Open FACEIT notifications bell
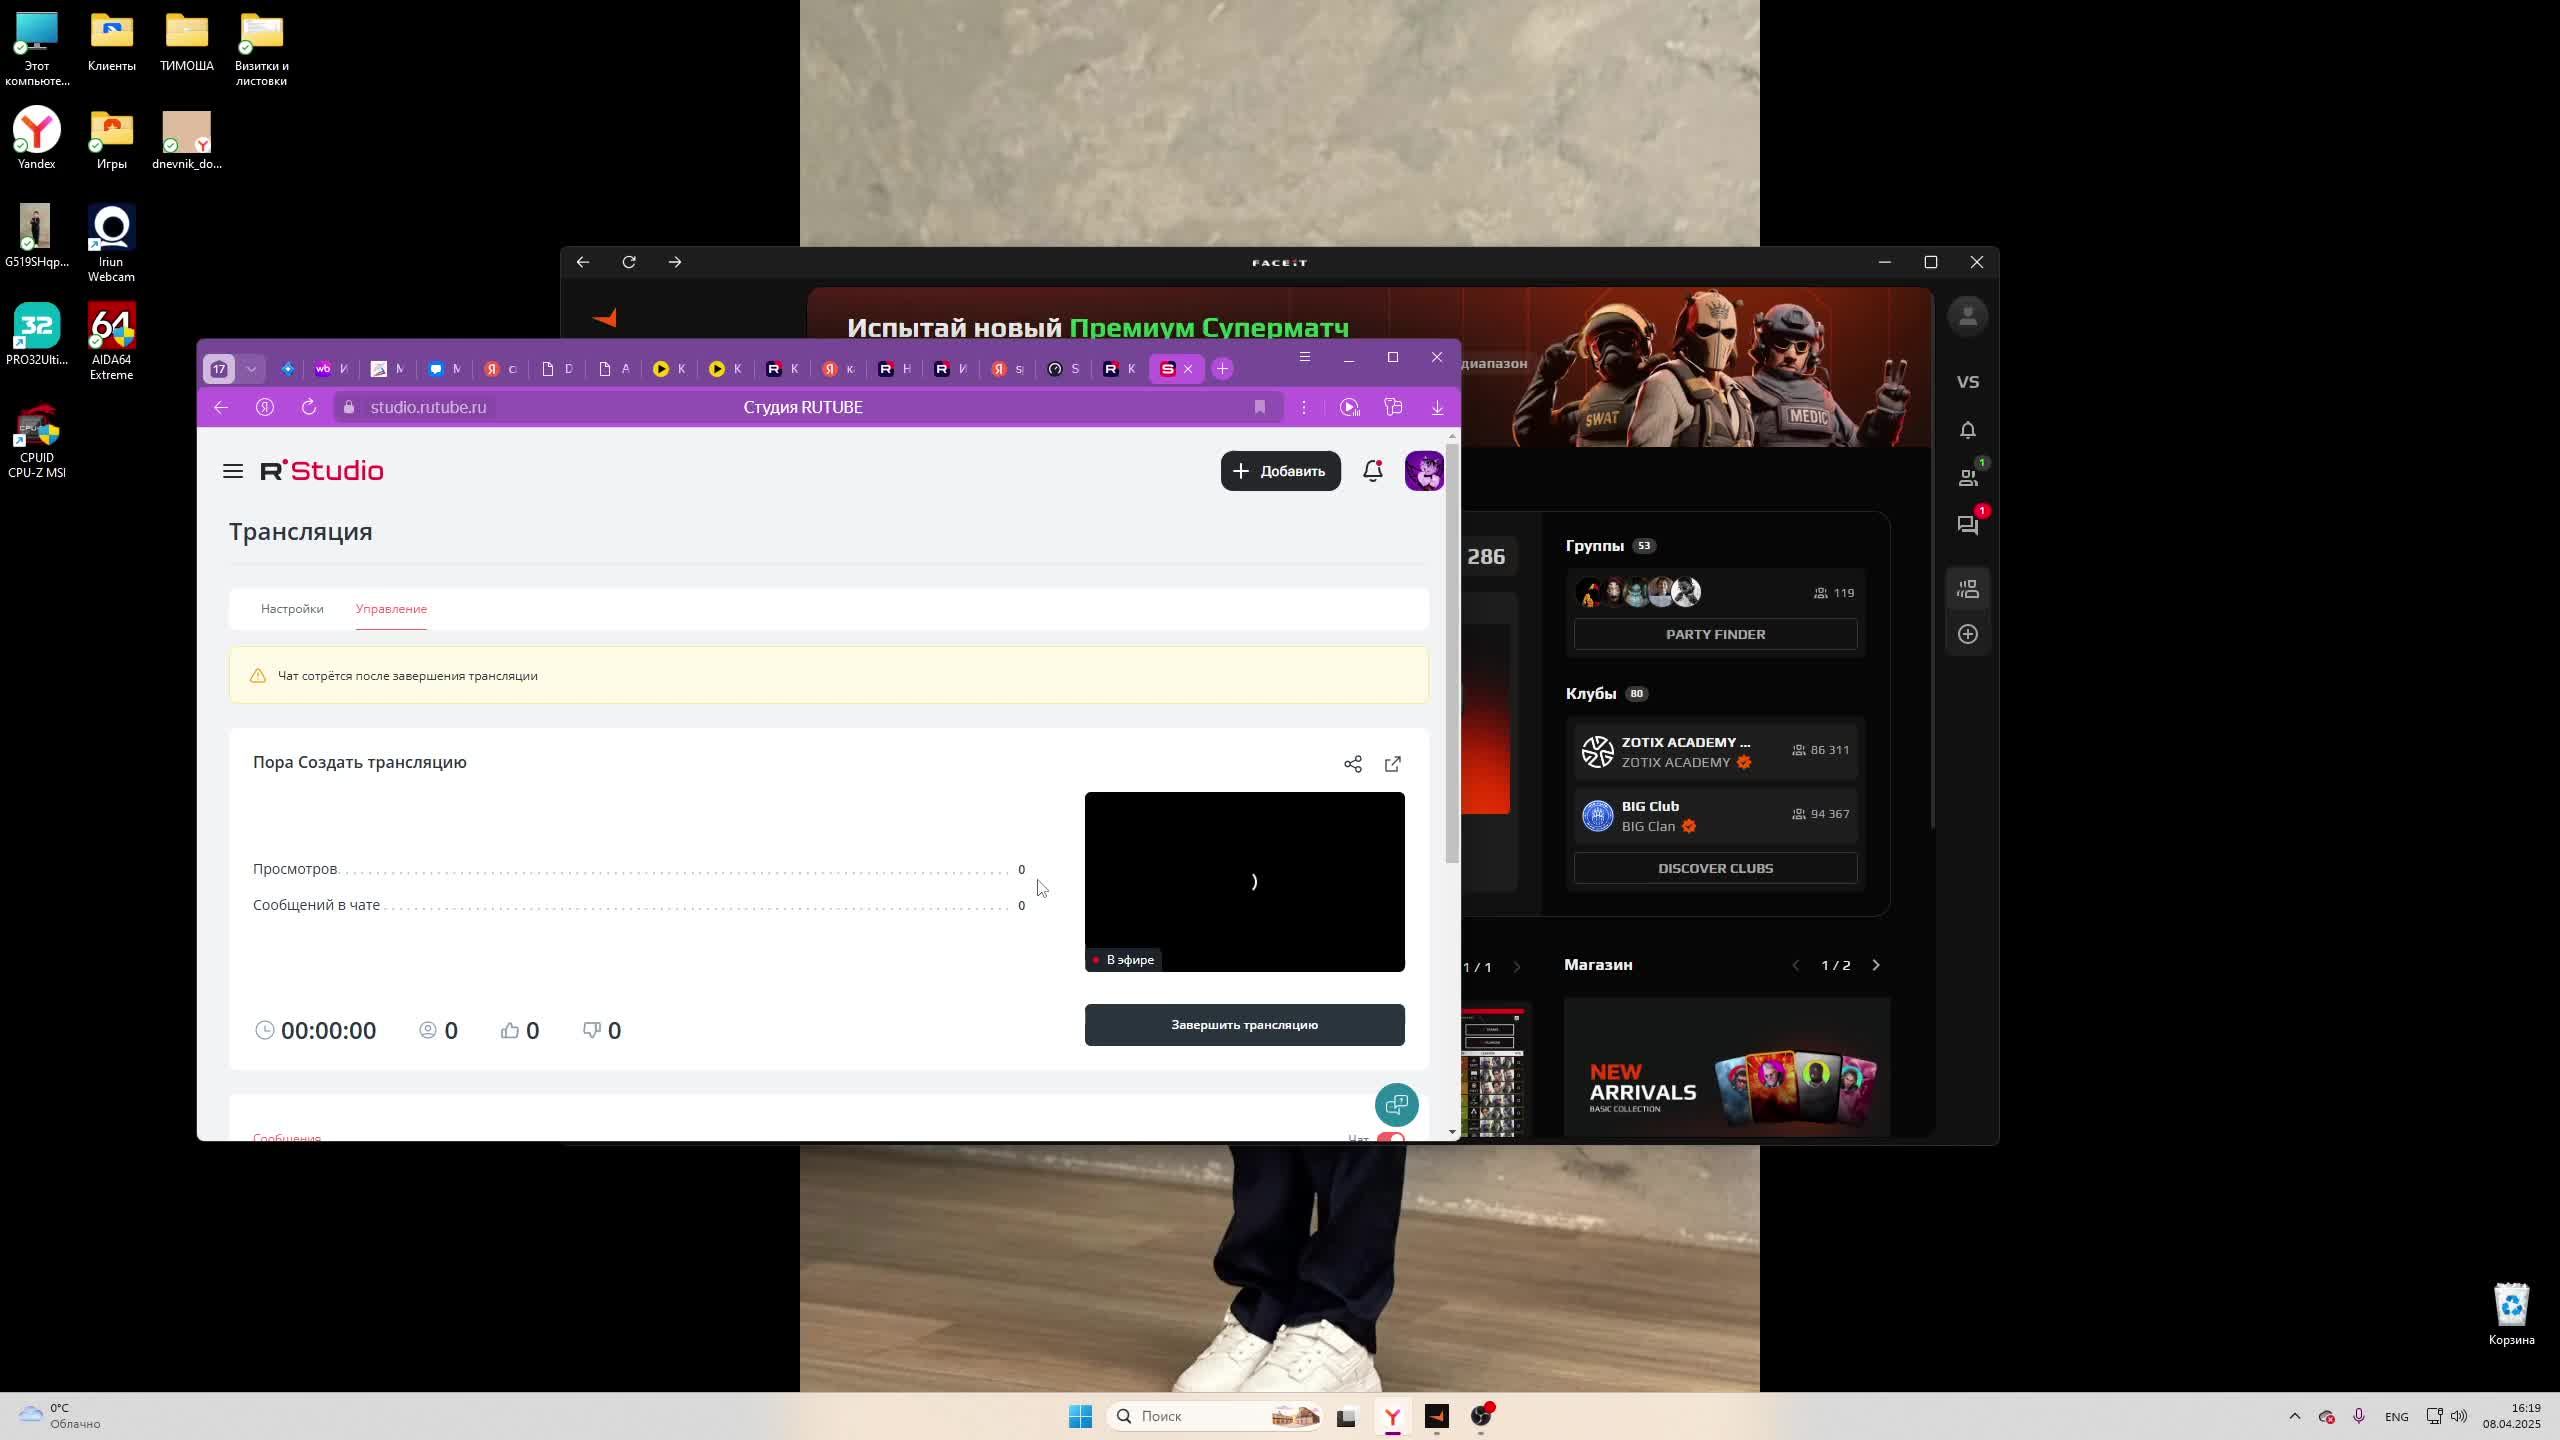This screenshot has height=1440, width=2560. pyautogui.click(x=1968, y=430)
